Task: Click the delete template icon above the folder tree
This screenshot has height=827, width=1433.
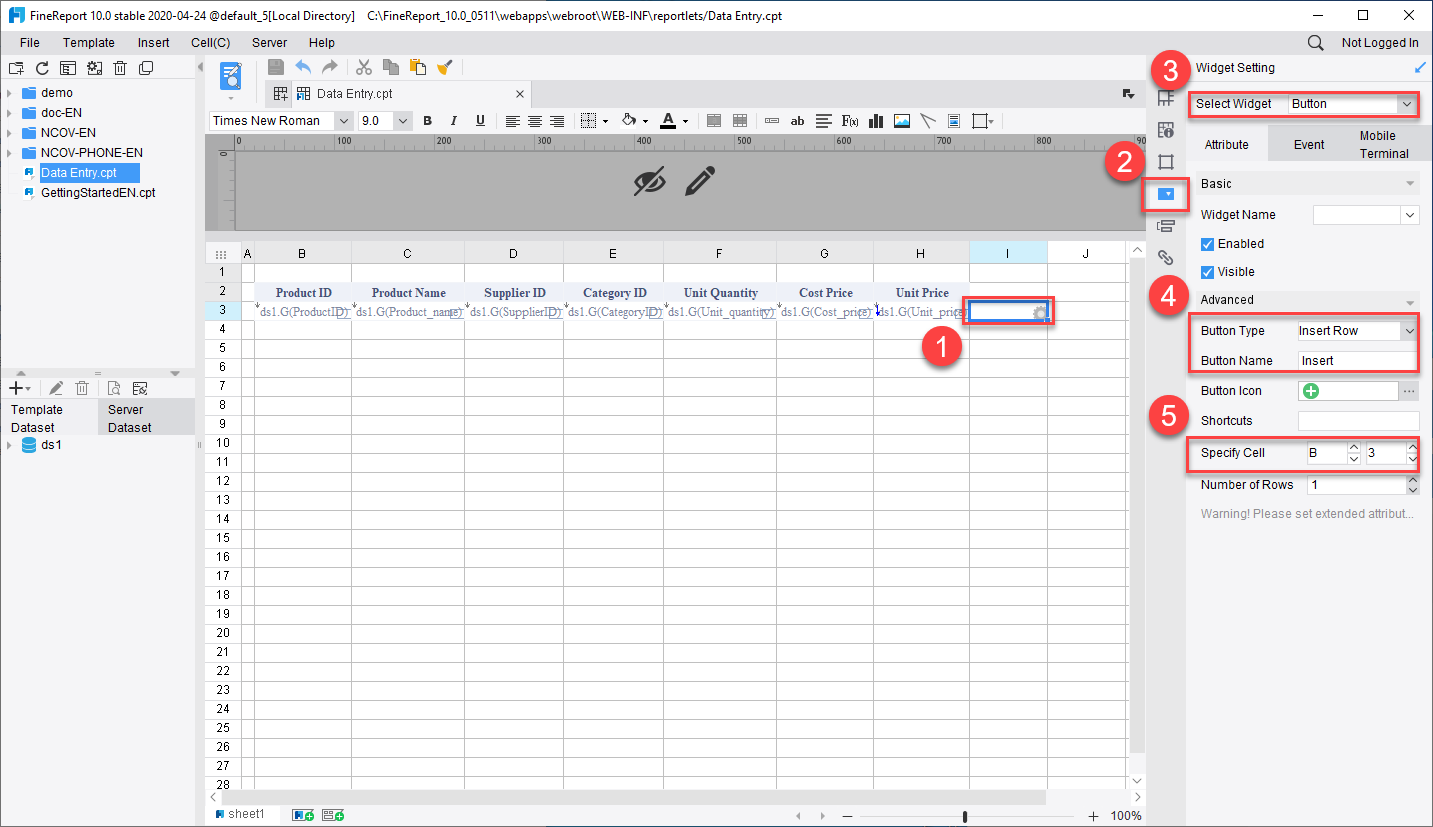Action: click(119, 67)
